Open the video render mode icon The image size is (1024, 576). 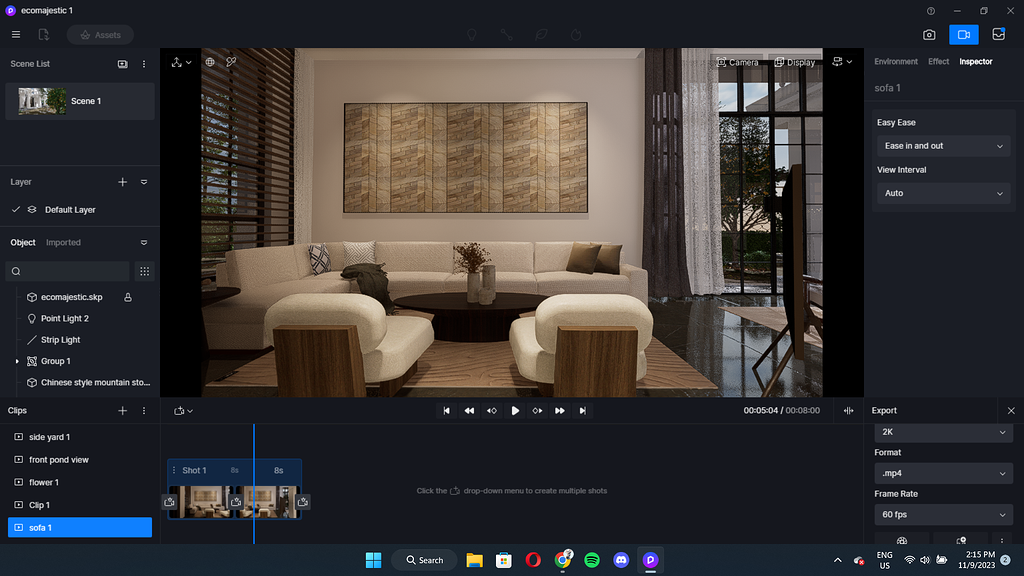coord(963,34)
